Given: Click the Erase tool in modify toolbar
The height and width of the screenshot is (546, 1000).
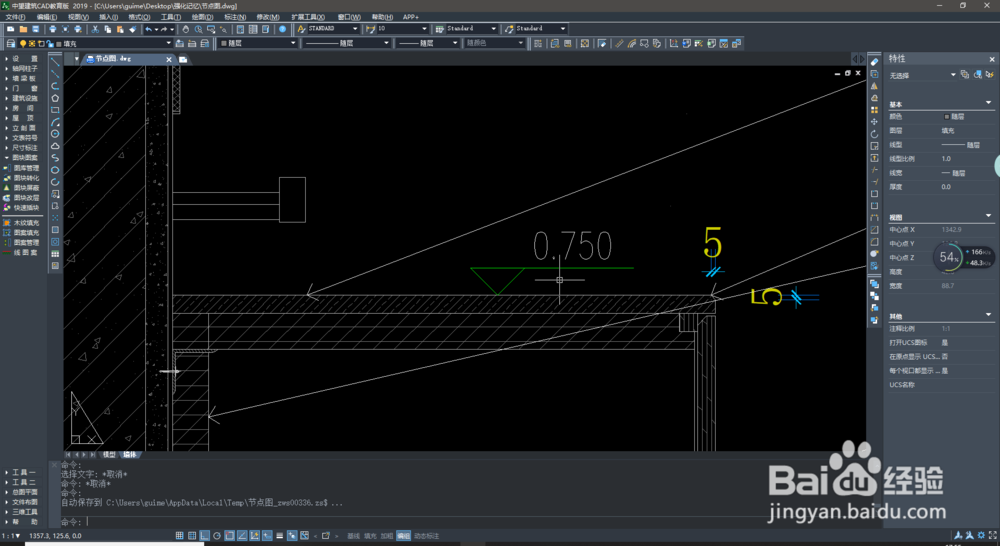Looking at the screenshot, I should click(874, 62).
